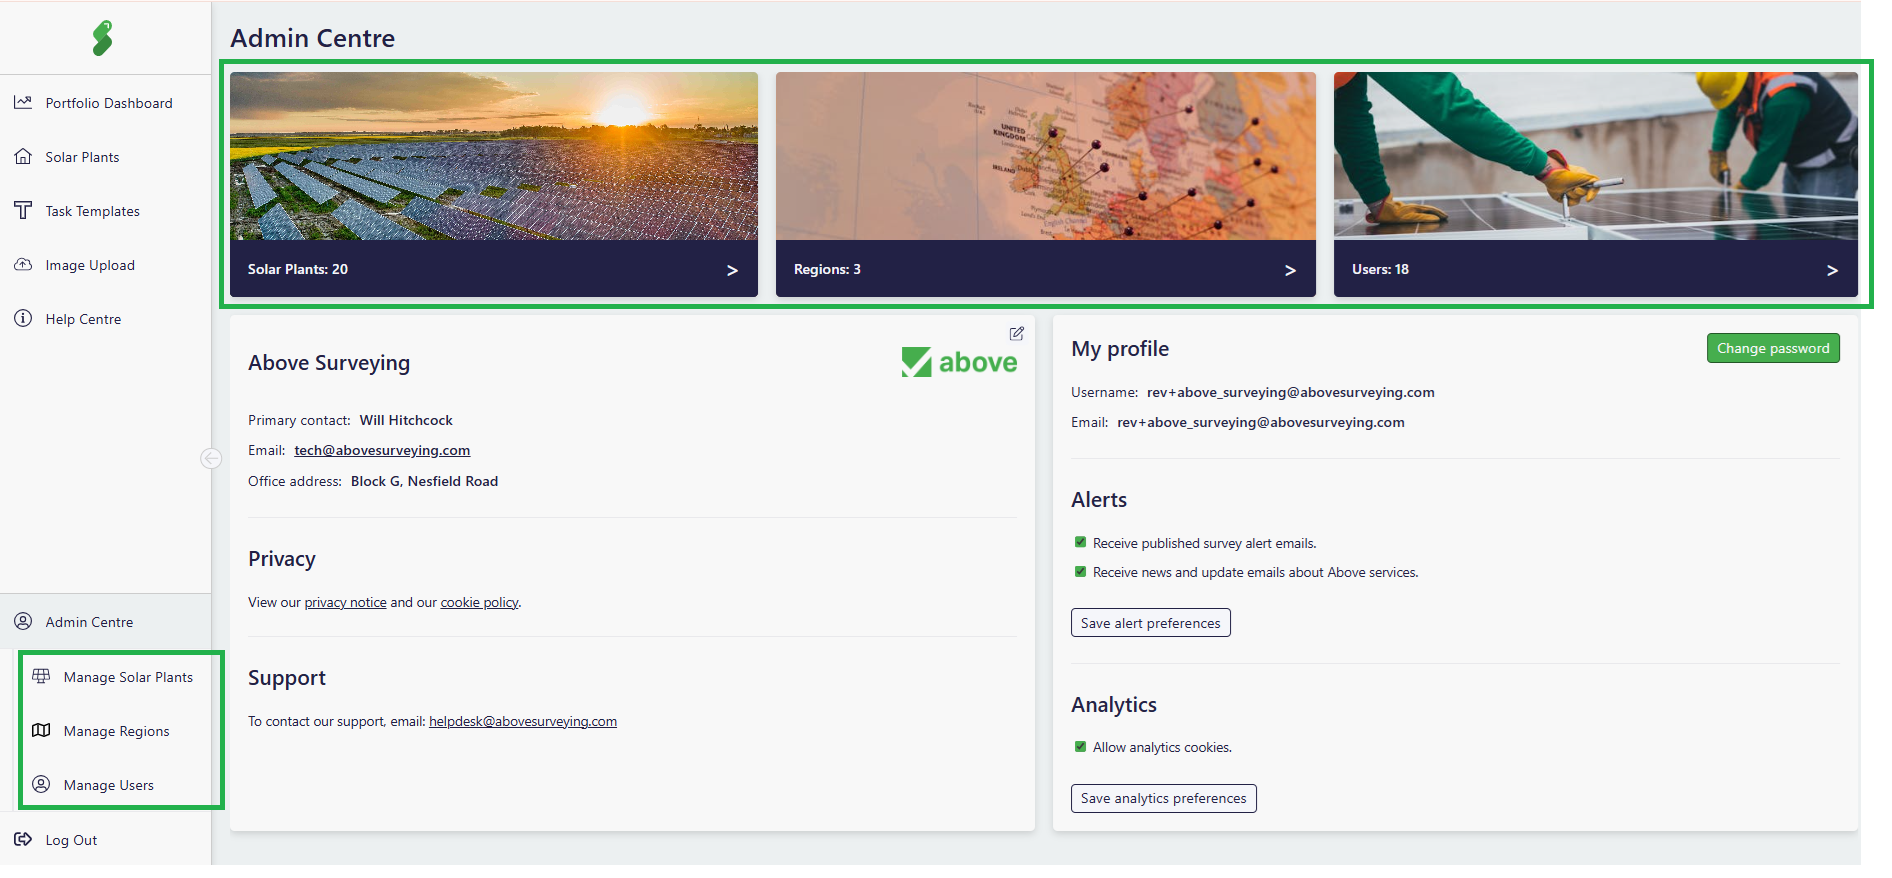Click the Task Templates icon
Screen dimensions: 1892x878
tap(23, 210)
